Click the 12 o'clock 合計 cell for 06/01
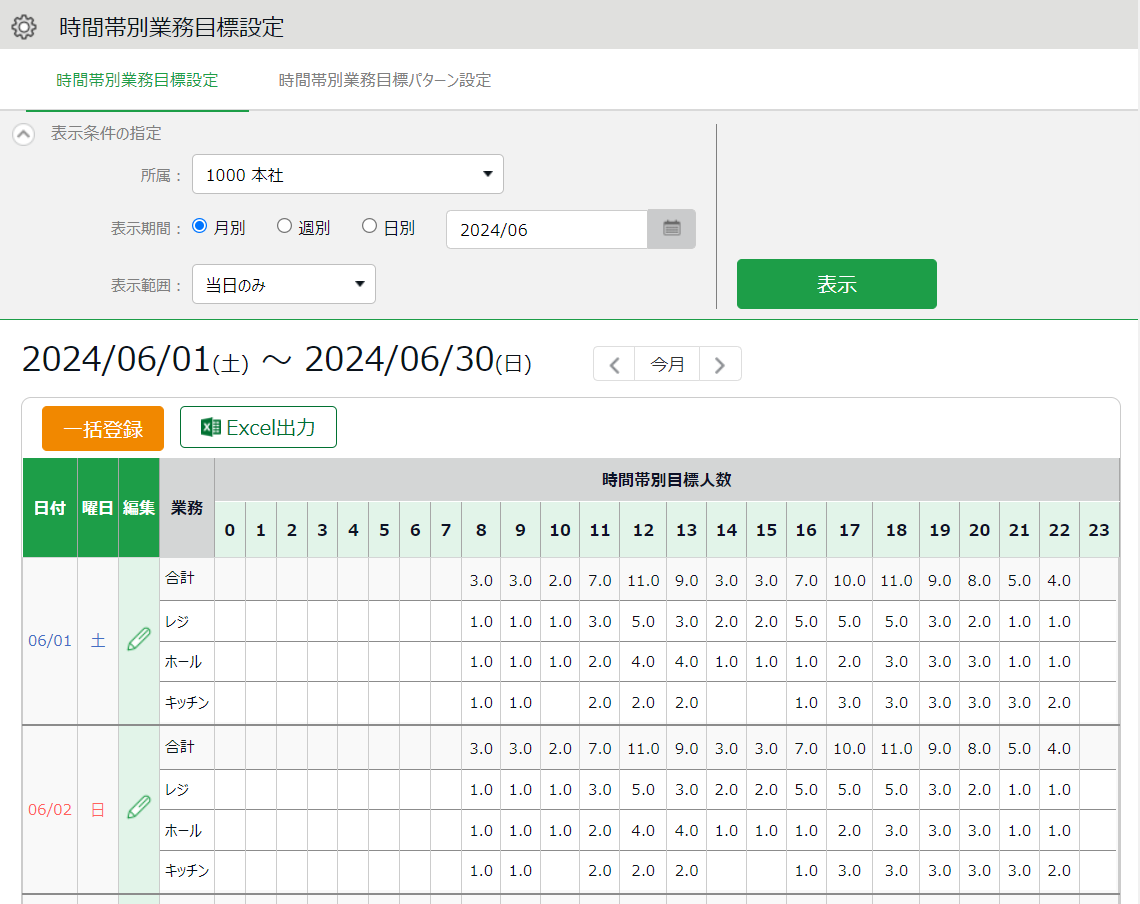Viewport: 1140px width, 904px height. 643,581
